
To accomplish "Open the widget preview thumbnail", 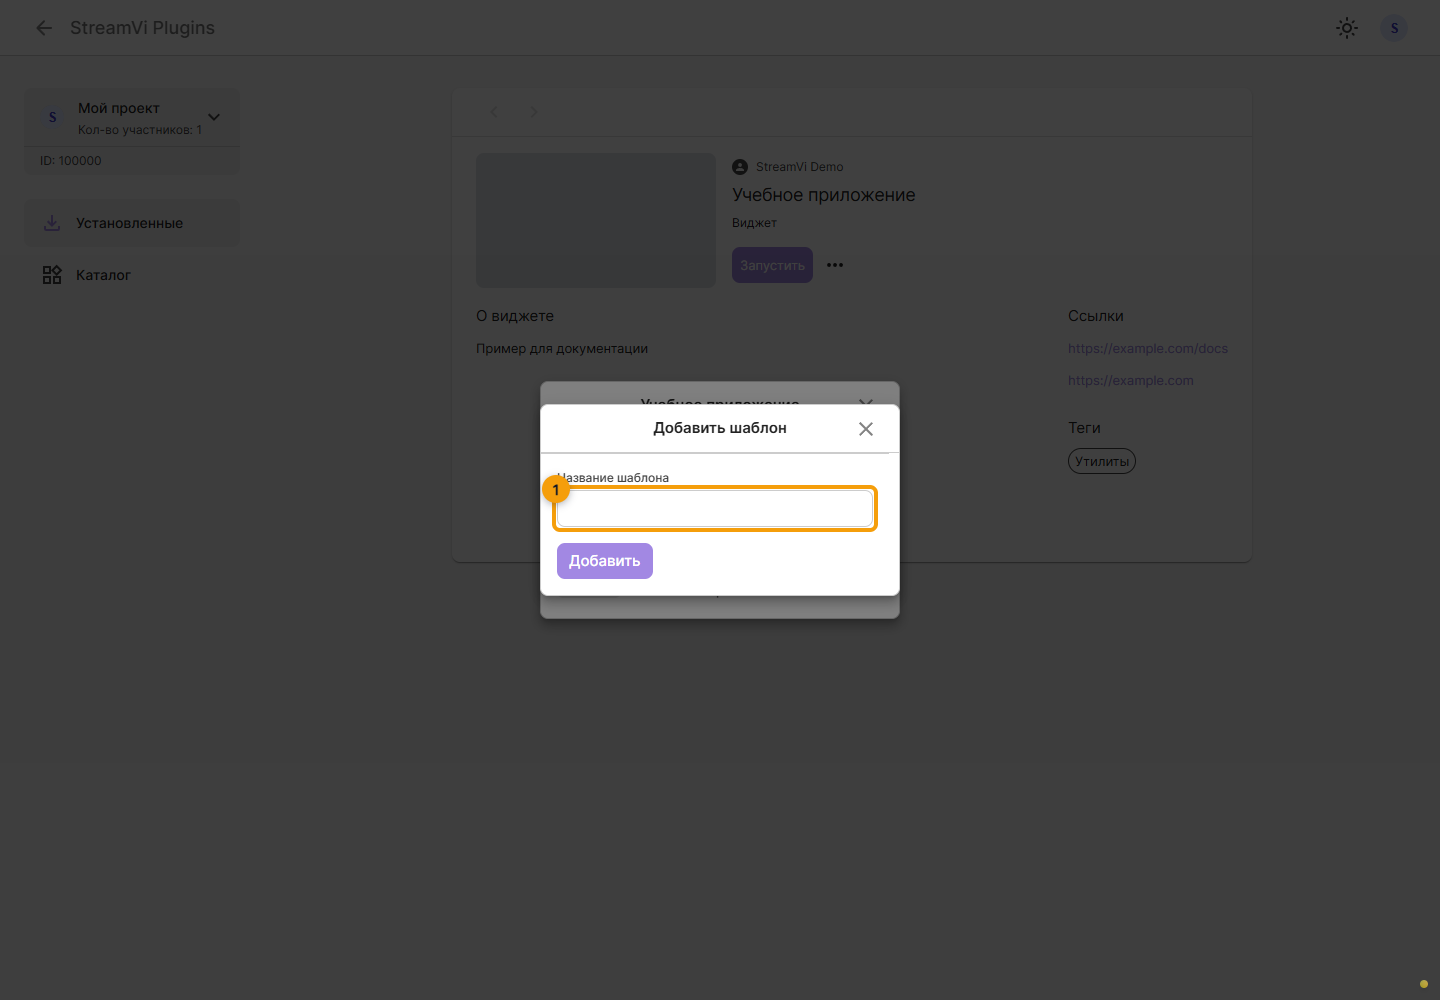I will point(596,220).
